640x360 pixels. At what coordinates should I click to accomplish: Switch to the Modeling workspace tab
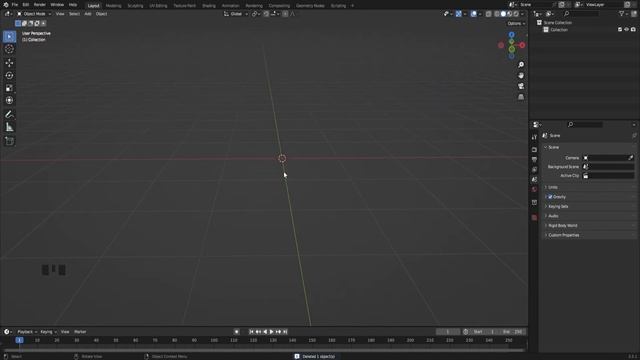click(x=113, y=6)
